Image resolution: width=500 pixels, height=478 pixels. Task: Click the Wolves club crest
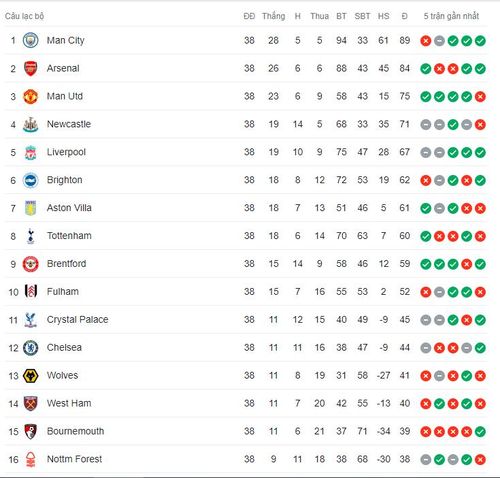coord(30,376)
